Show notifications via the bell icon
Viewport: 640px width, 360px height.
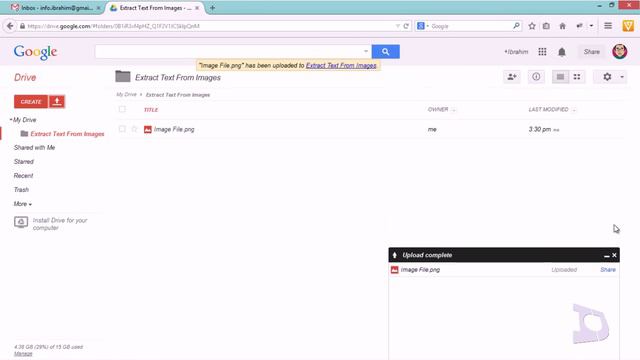(x=562, y=52)
